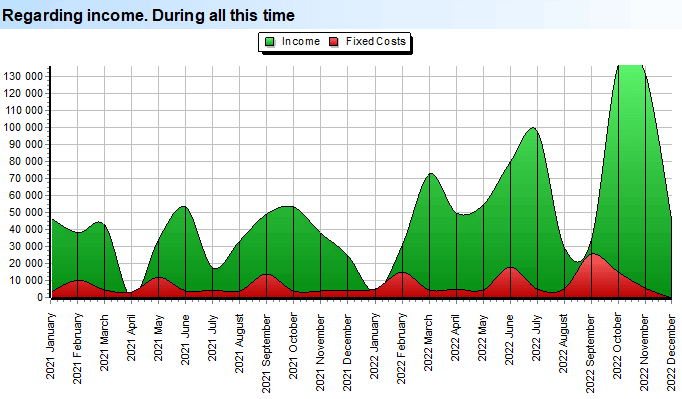Click the 2021 December axis label
The height and width of the screenshot is (399, 682).
(348, 353)
